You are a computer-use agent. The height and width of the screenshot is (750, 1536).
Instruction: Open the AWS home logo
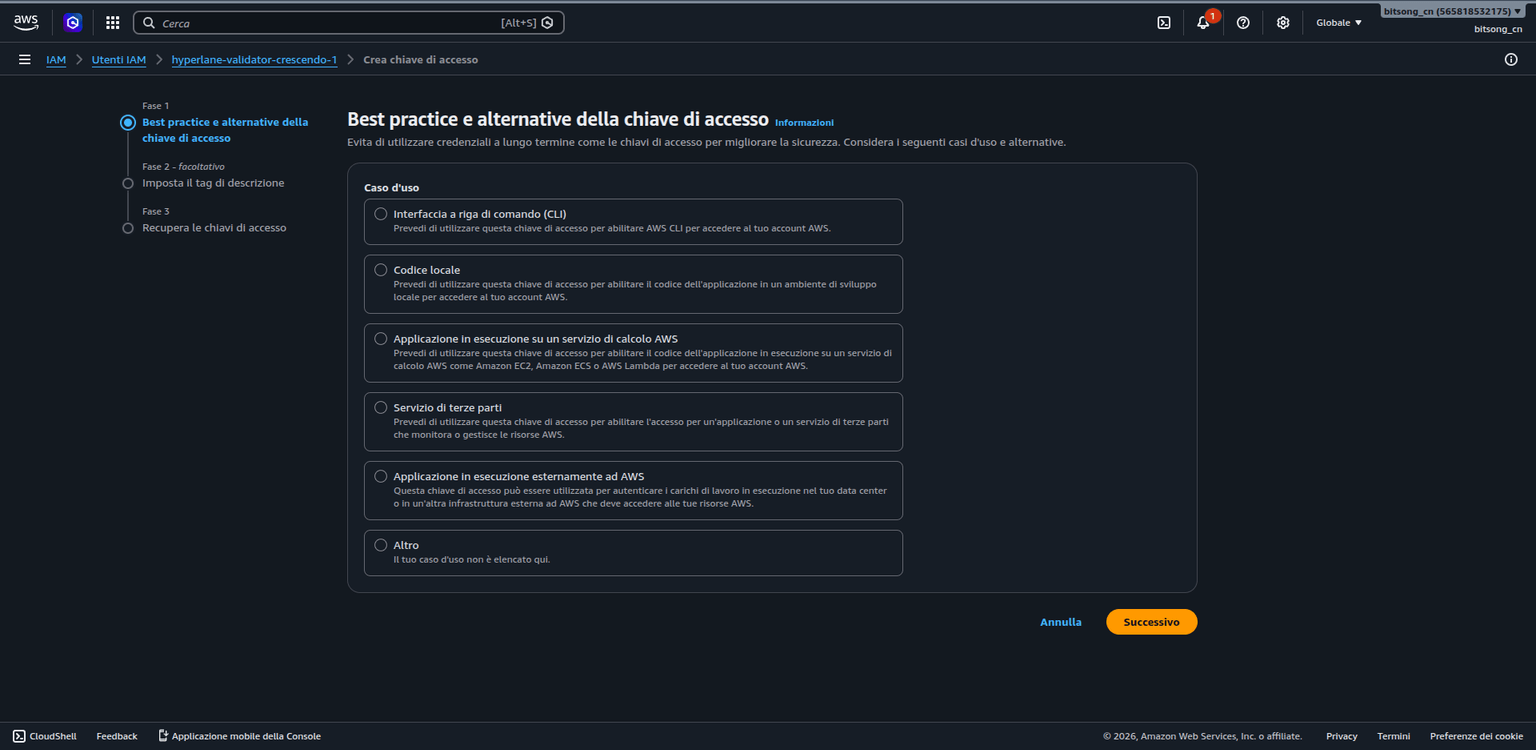pyautogui.click(x=26, y=22)
